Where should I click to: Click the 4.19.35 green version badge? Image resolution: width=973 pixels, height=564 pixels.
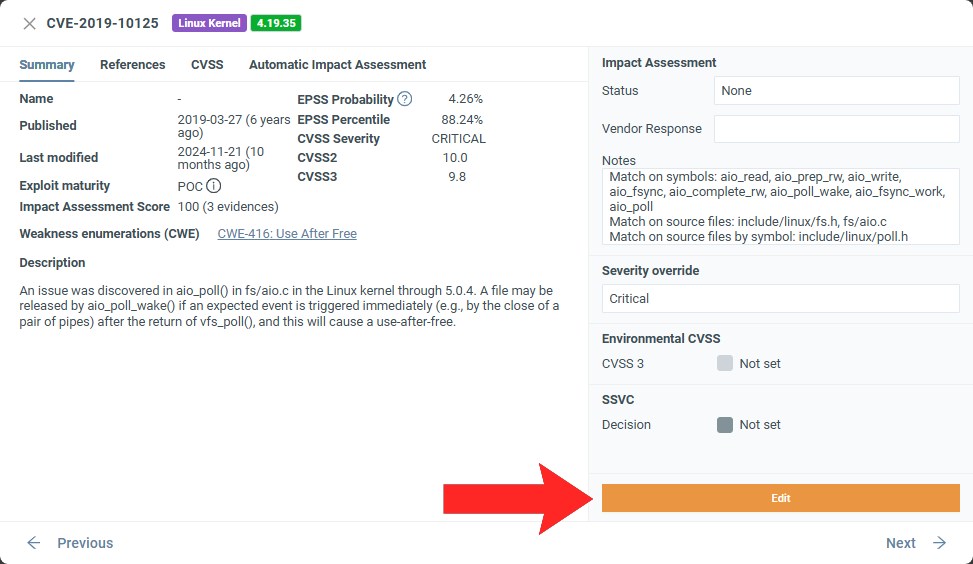pos(276,23)
